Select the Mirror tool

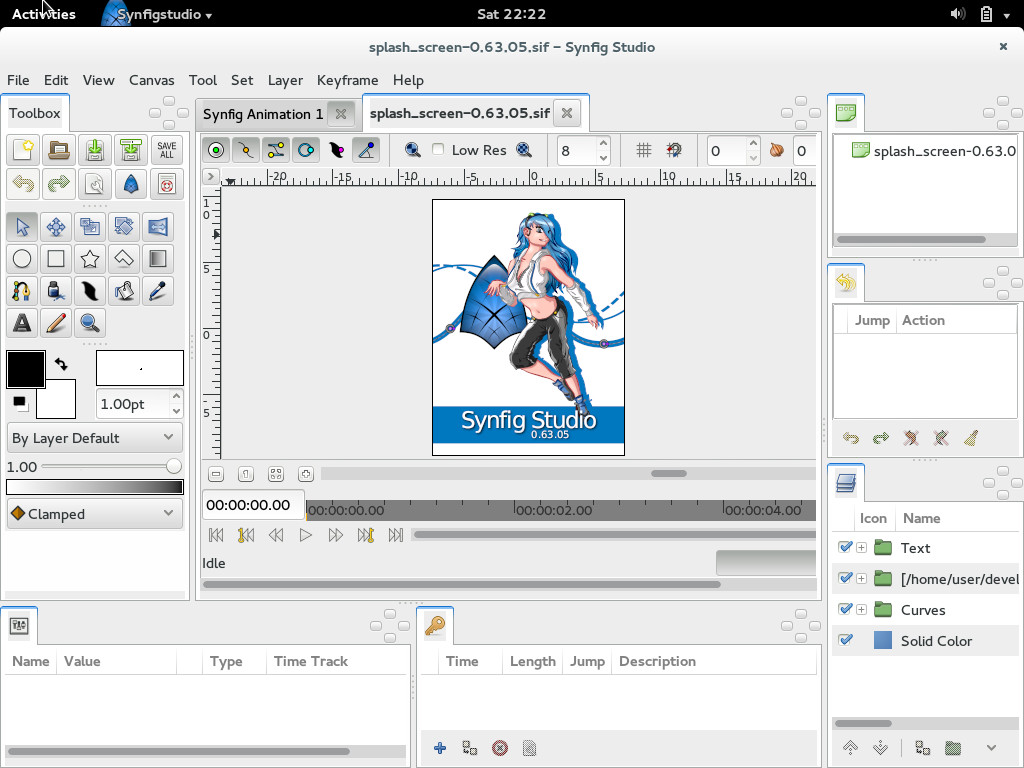point(158,227)
